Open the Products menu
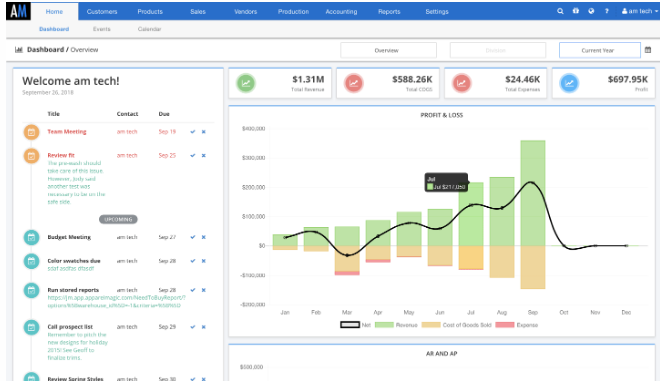This screenshot has width=660, height=381. tap(150, 11)
